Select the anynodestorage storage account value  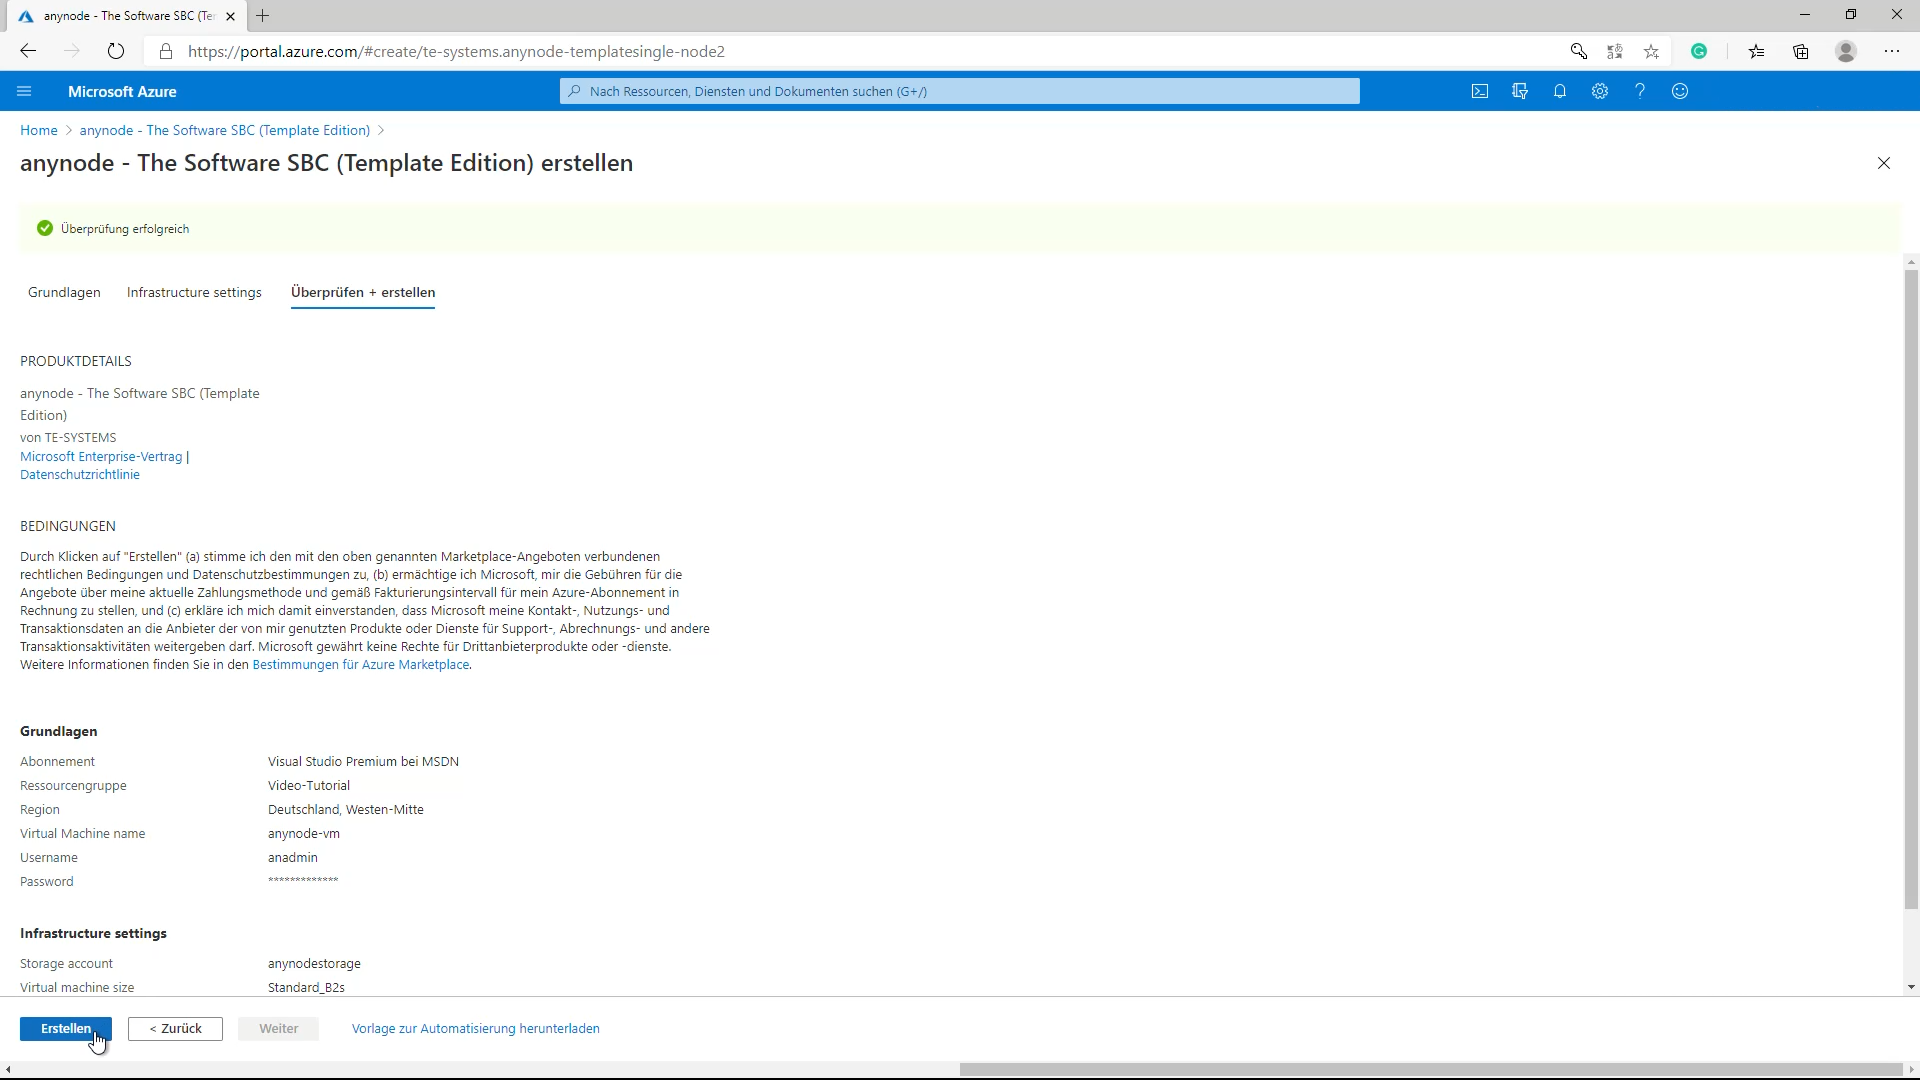tap(314, 964)
